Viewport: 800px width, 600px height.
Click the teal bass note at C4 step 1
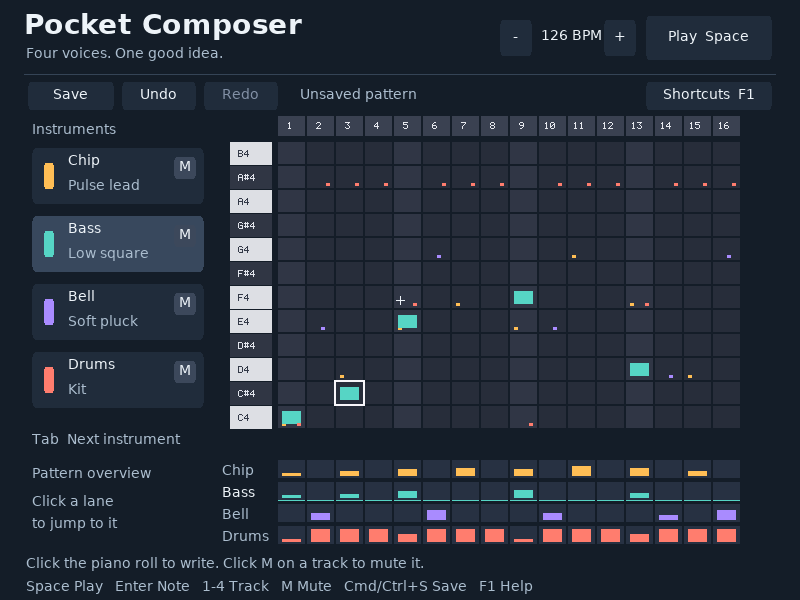point(291,417)
